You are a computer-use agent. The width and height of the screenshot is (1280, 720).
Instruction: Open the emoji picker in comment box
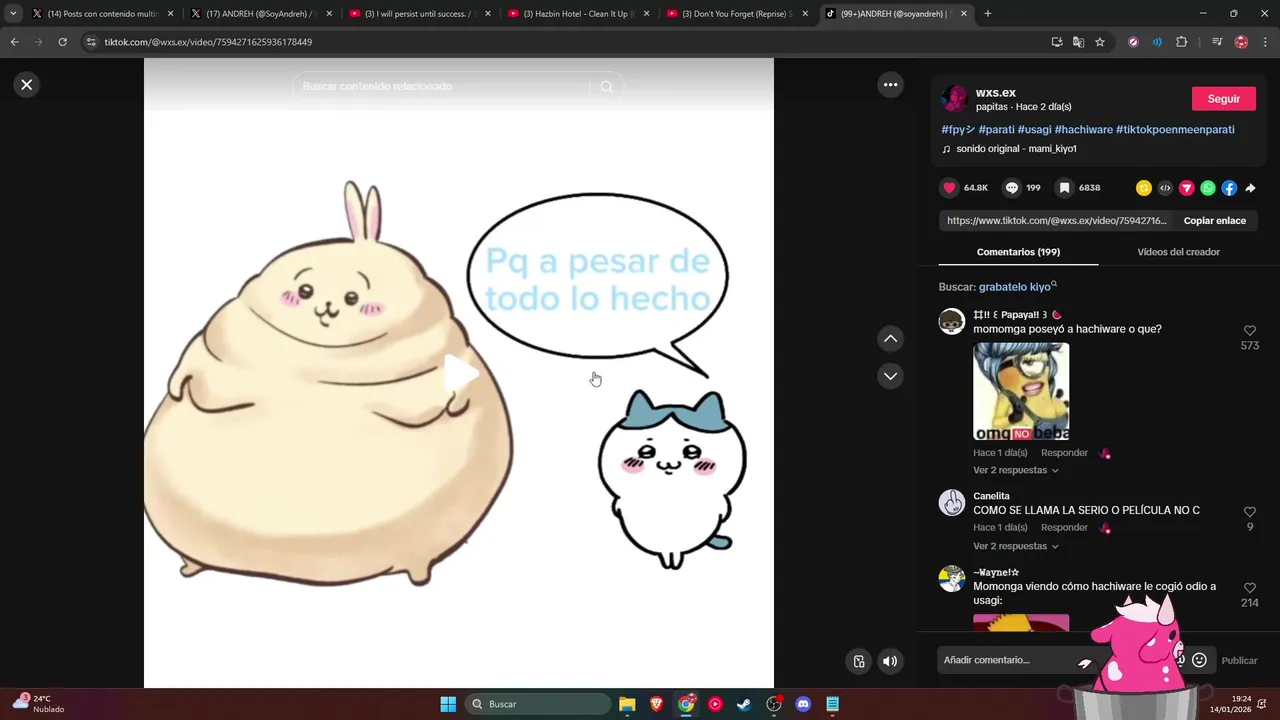1199,660
